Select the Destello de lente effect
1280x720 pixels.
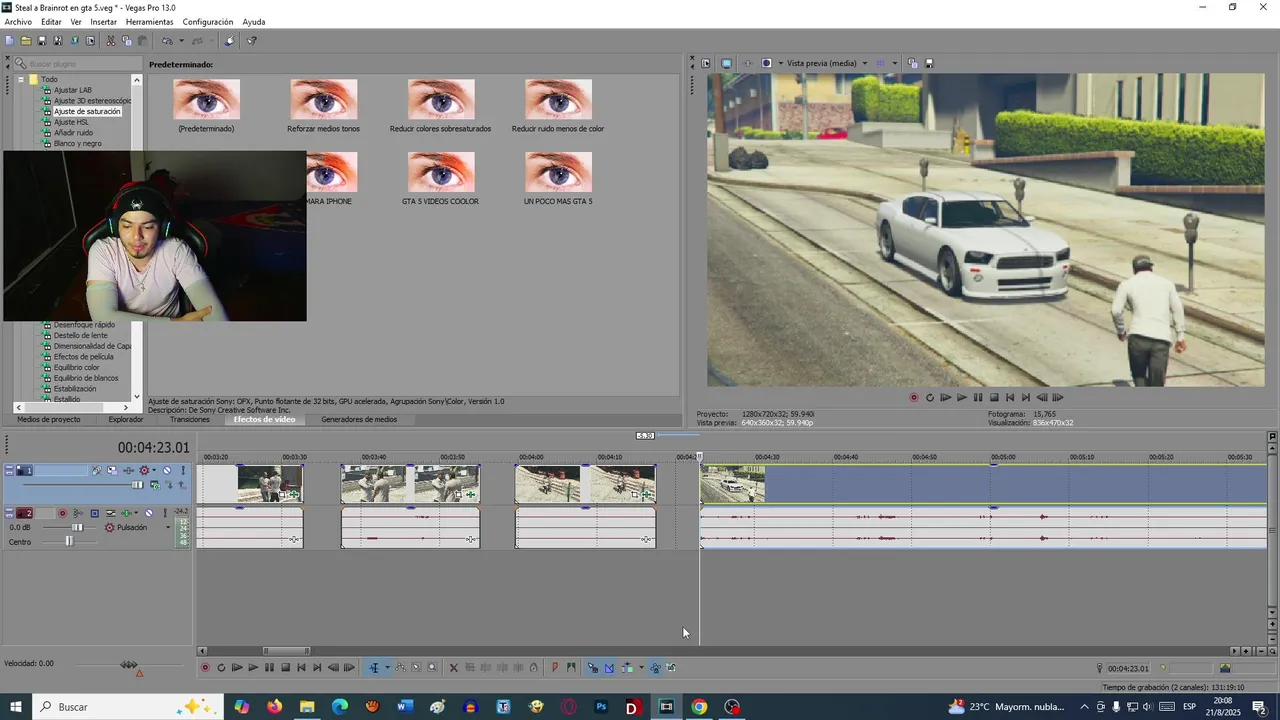point(80,336)
